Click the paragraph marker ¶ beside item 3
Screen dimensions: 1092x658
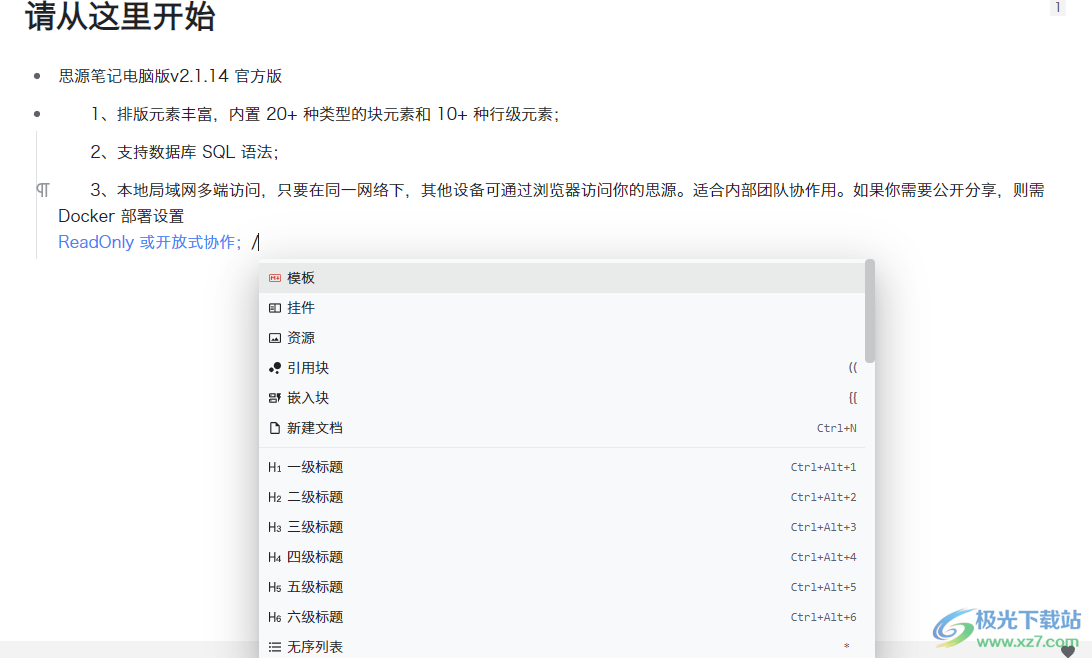pyautogui.click(x=41, y=189)
